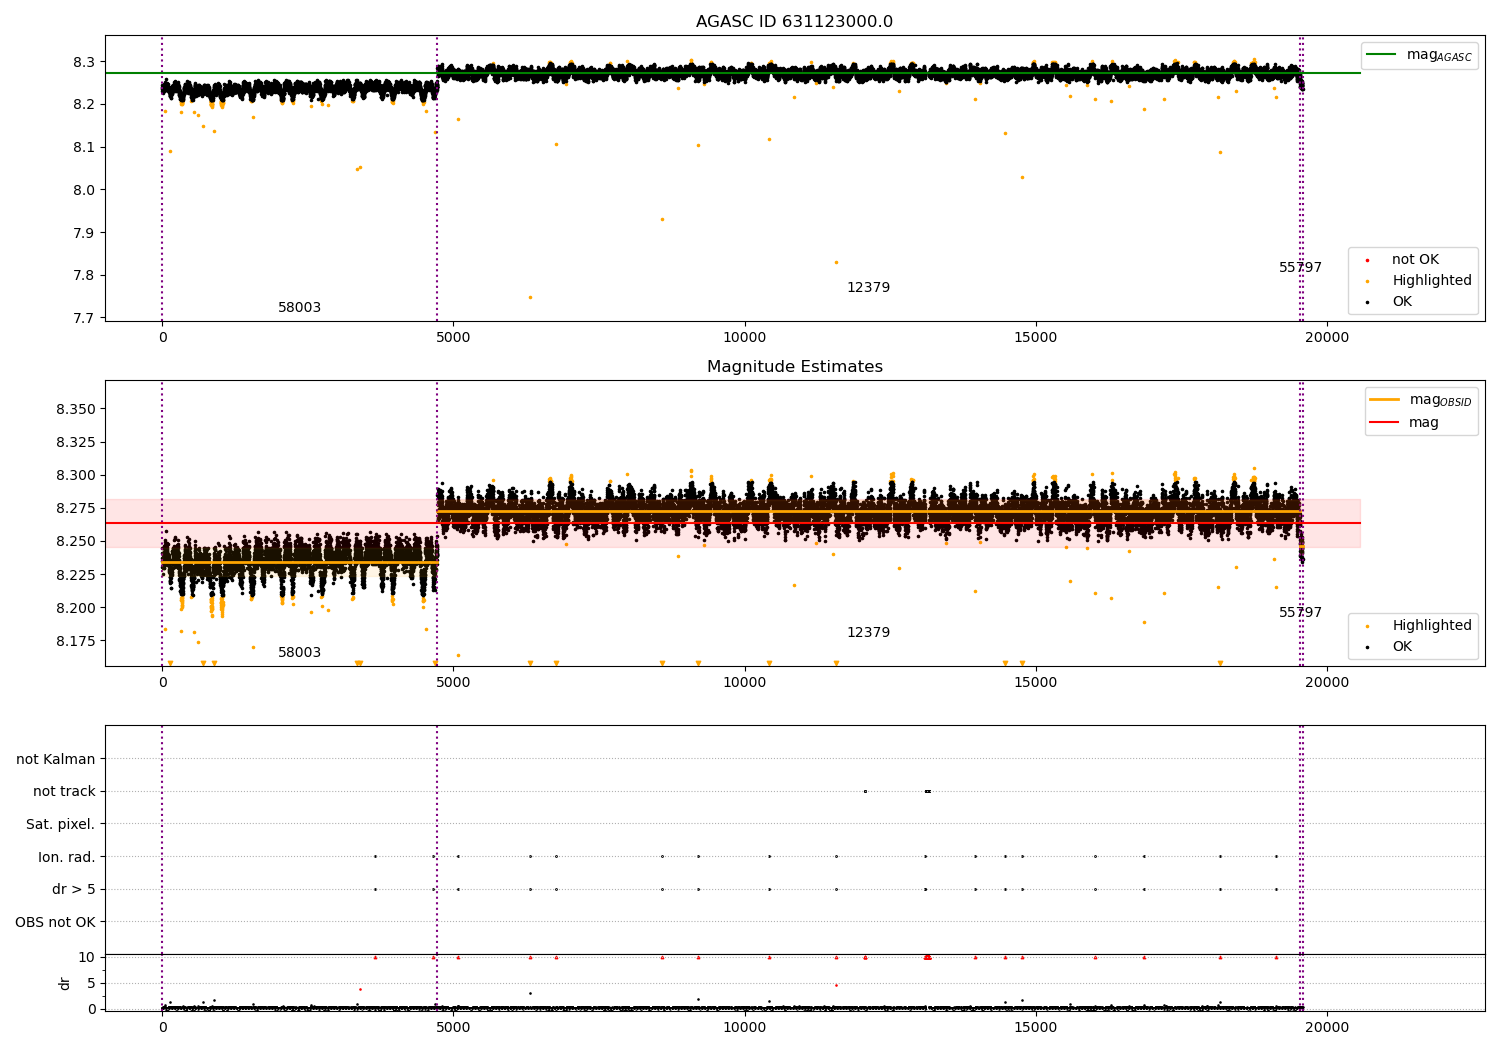
Task: Click 'Highlighted' in the Magnitude Estimates legend
Action: (x=1432, y=626)
